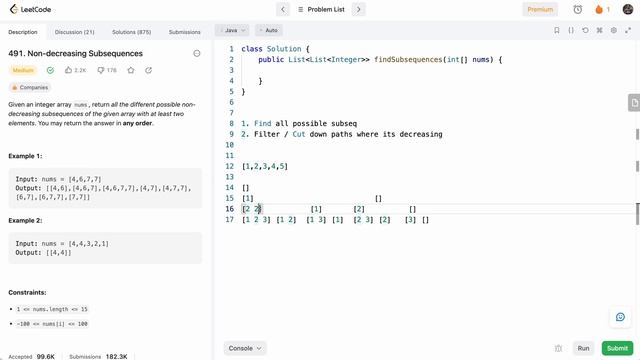Expand the Console dropdown
Image resolution: width=640 pixels, height=360 pixels.
point(245,348)
